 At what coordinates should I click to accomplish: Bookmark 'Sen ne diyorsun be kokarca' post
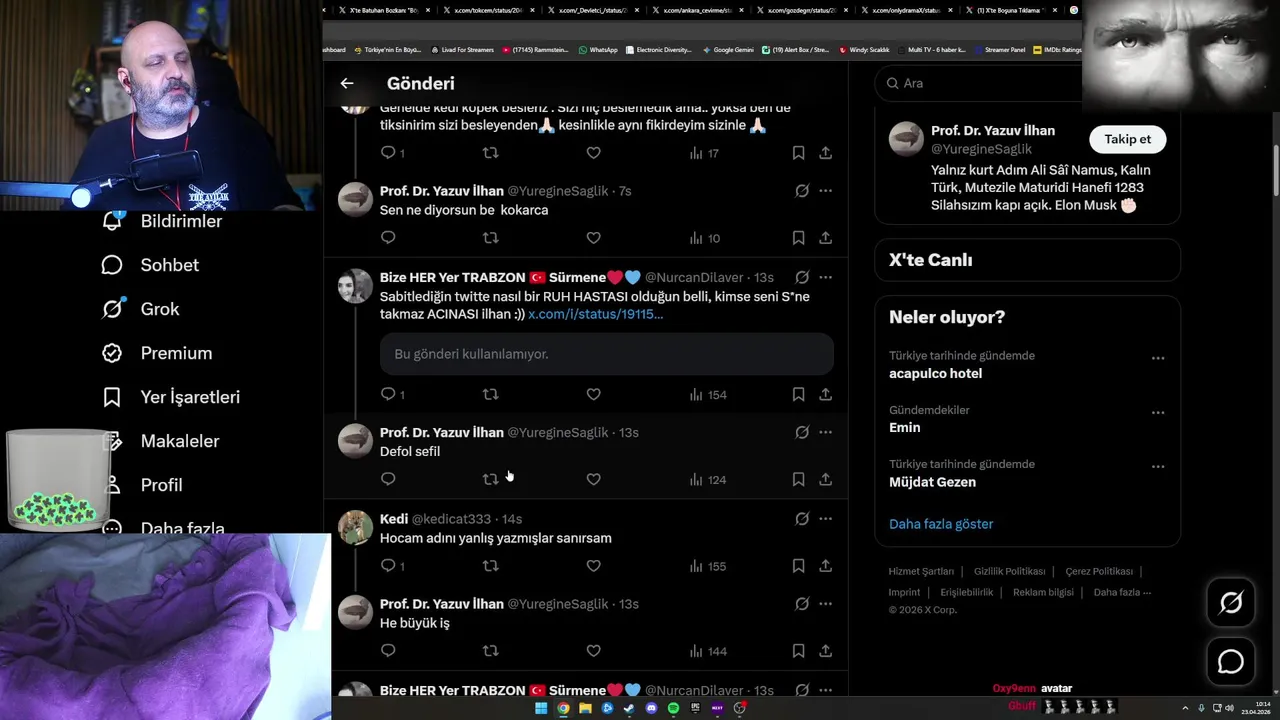(x=798, y=238)
